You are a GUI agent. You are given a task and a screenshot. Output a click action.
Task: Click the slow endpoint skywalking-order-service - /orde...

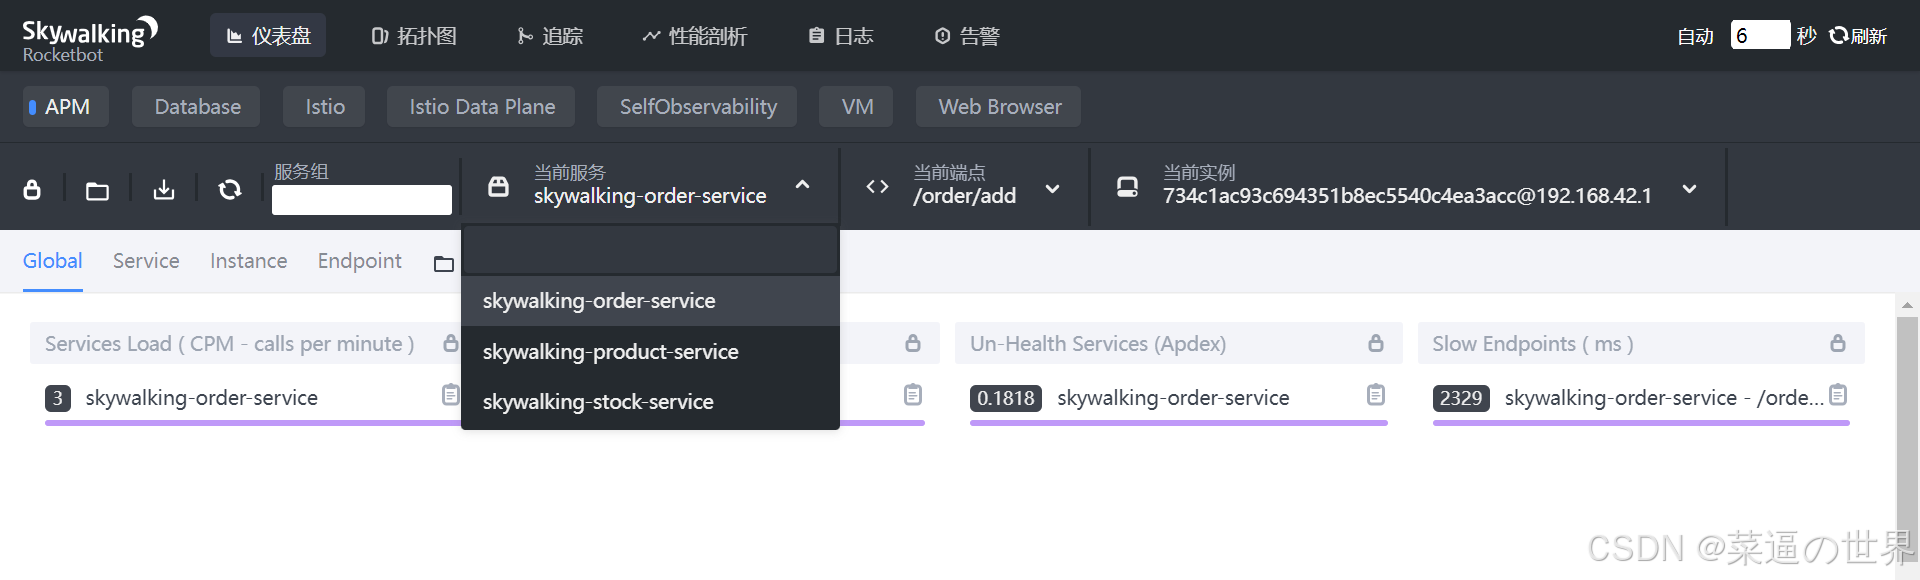[1664, 398]
